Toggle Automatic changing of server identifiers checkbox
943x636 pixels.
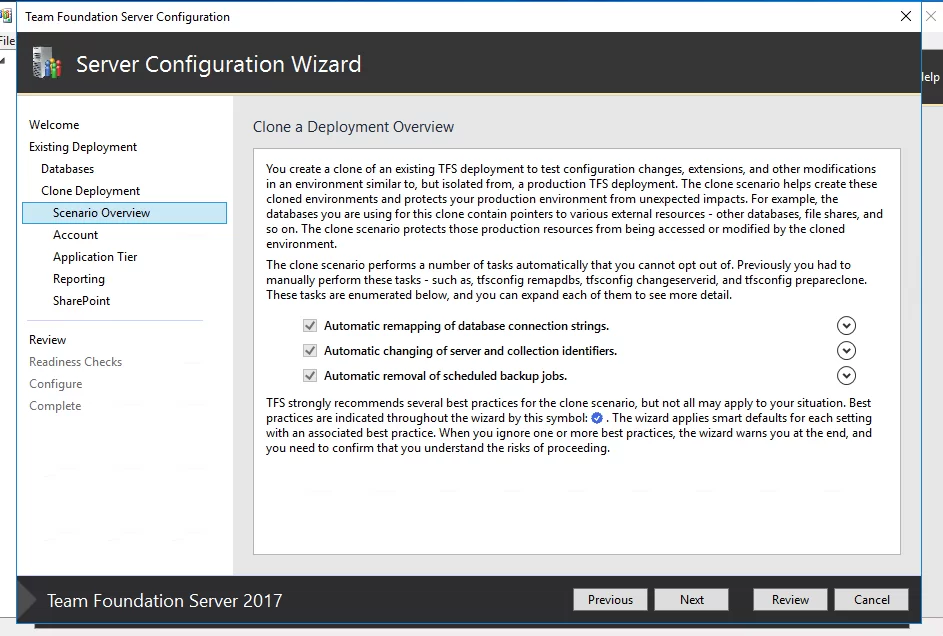click(x=310, y=351)
